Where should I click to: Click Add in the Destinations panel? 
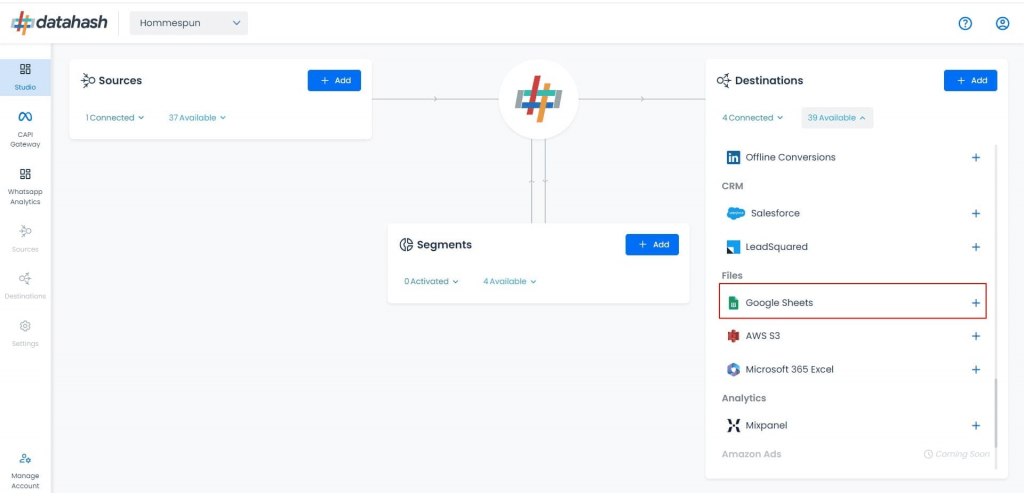[970, 80]
